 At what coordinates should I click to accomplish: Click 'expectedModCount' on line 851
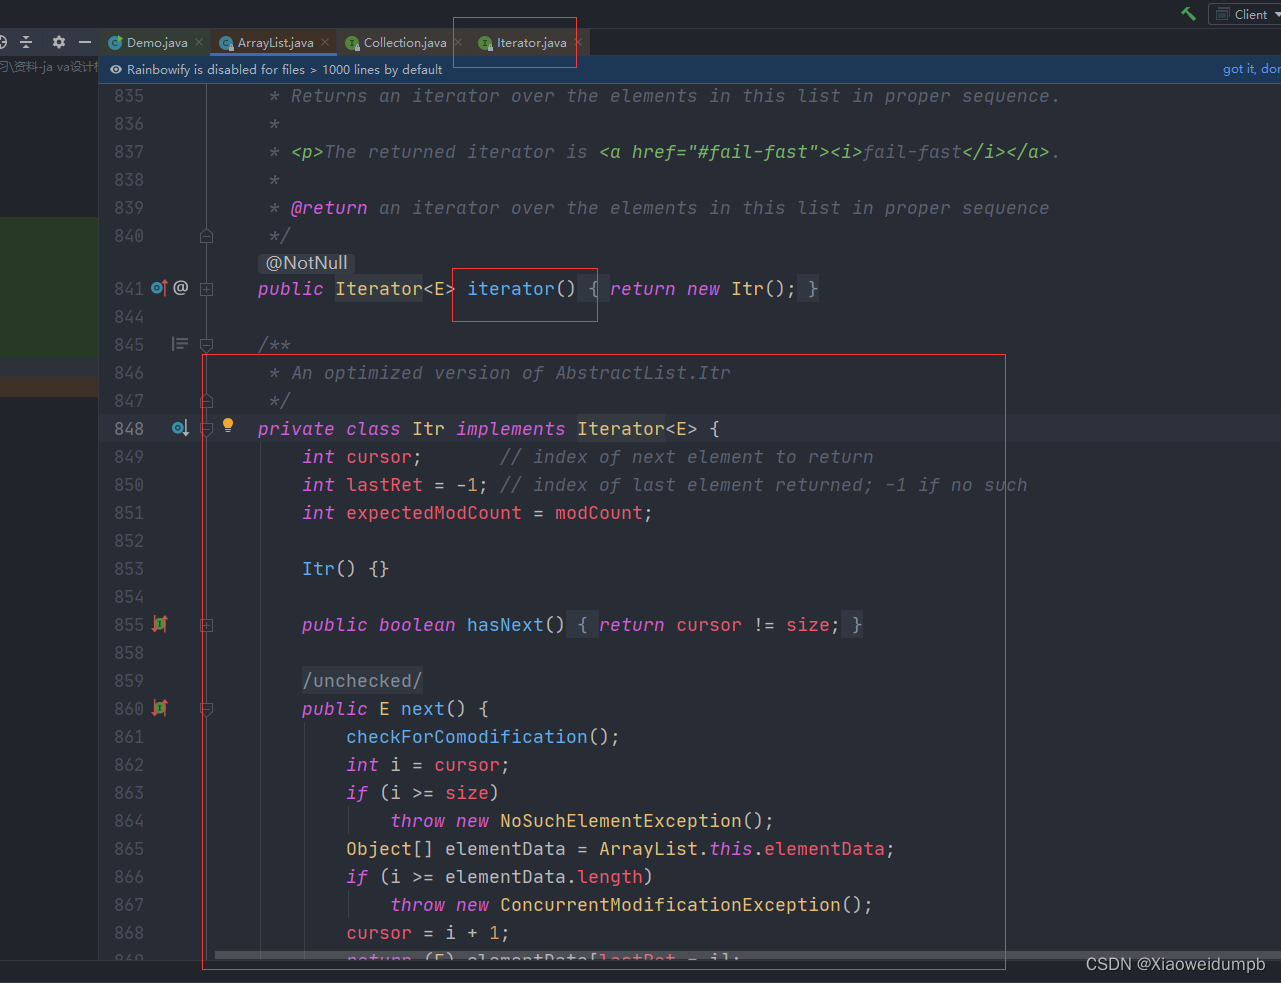(434, 513)
